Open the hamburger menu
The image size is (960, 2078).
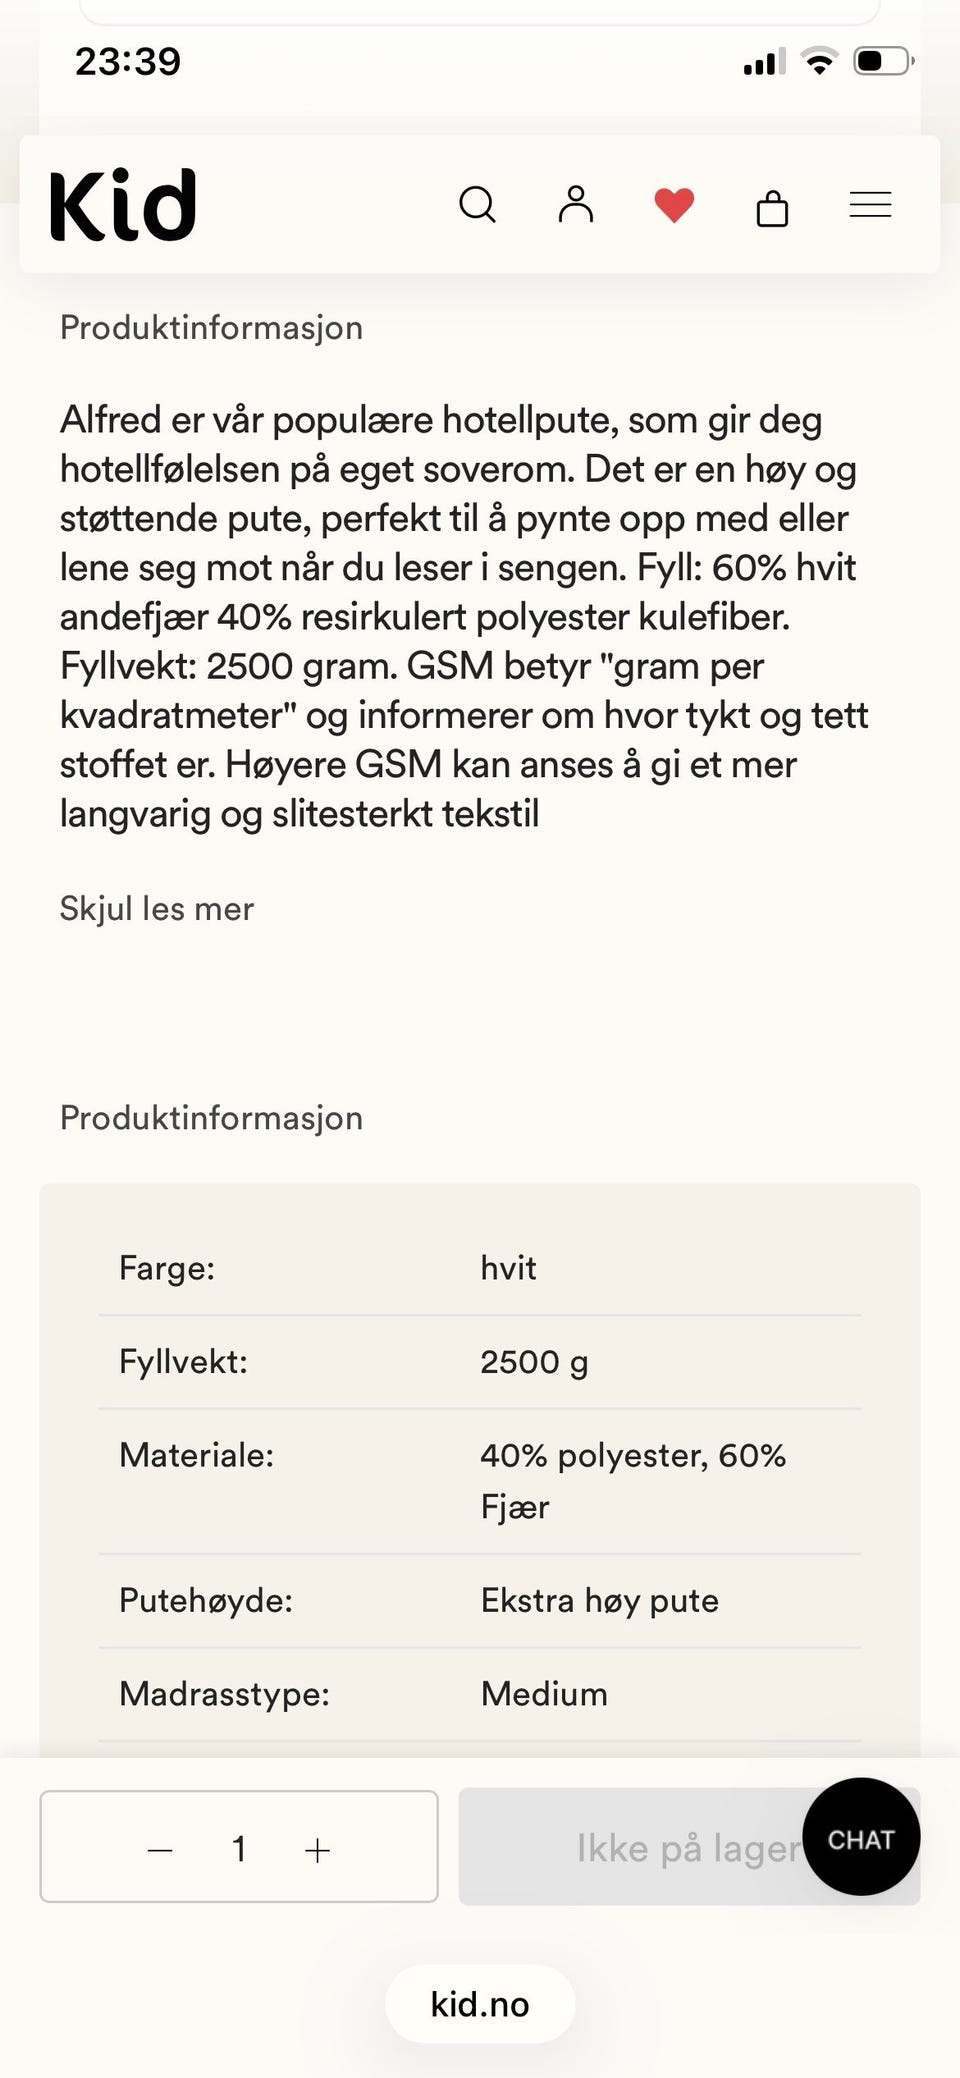click(x=870, y=205)
